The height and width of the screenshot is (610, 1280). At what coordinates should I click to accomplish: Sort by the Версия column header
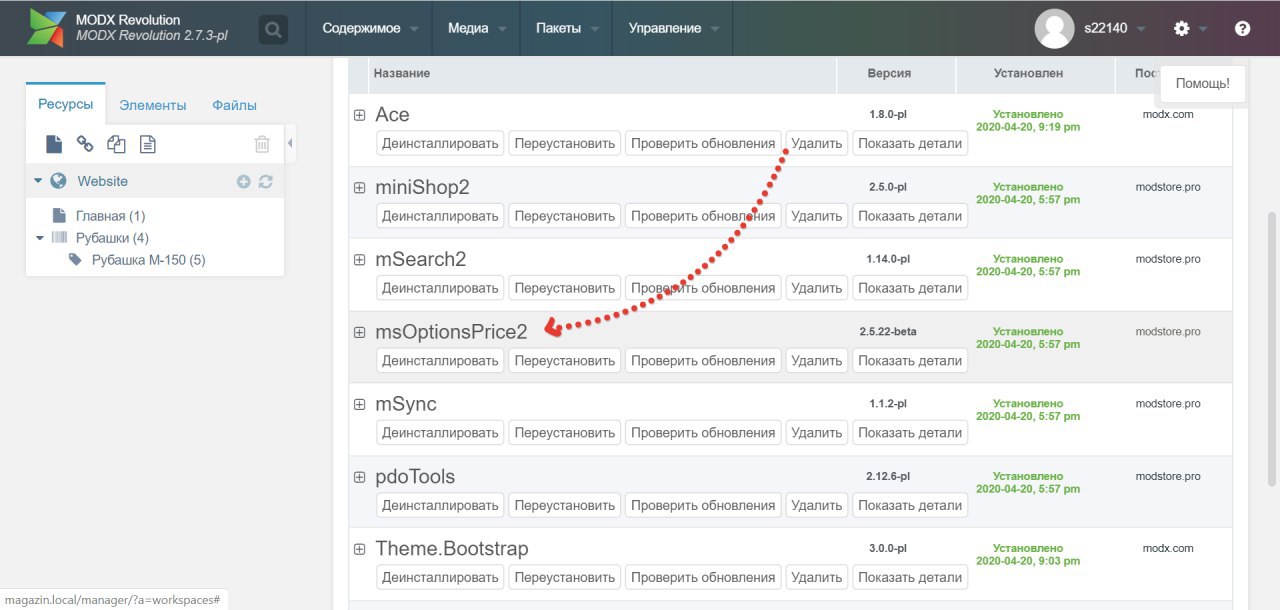point(896,74)
